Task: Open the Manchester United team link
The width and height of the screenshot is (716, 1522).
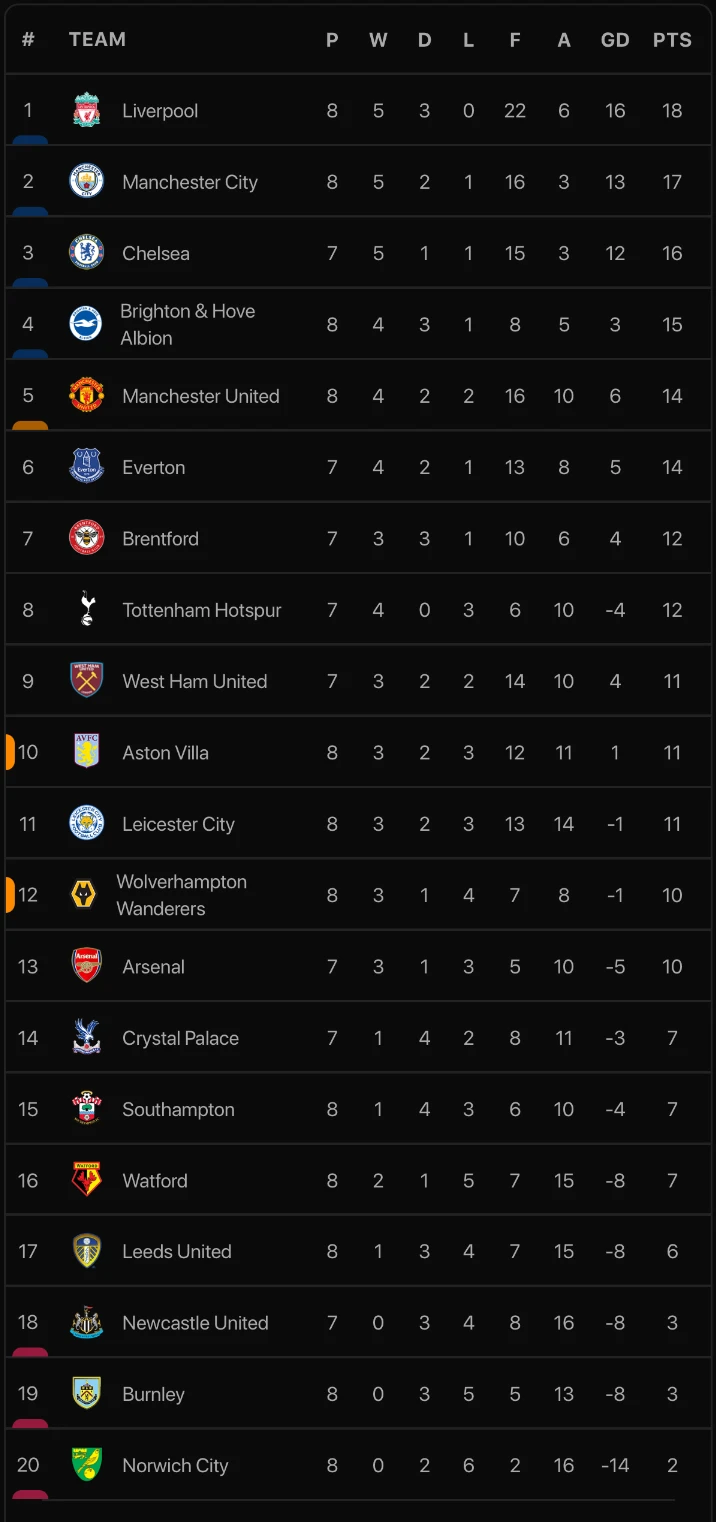Action: pyautogui.click(x=200, y=396)
